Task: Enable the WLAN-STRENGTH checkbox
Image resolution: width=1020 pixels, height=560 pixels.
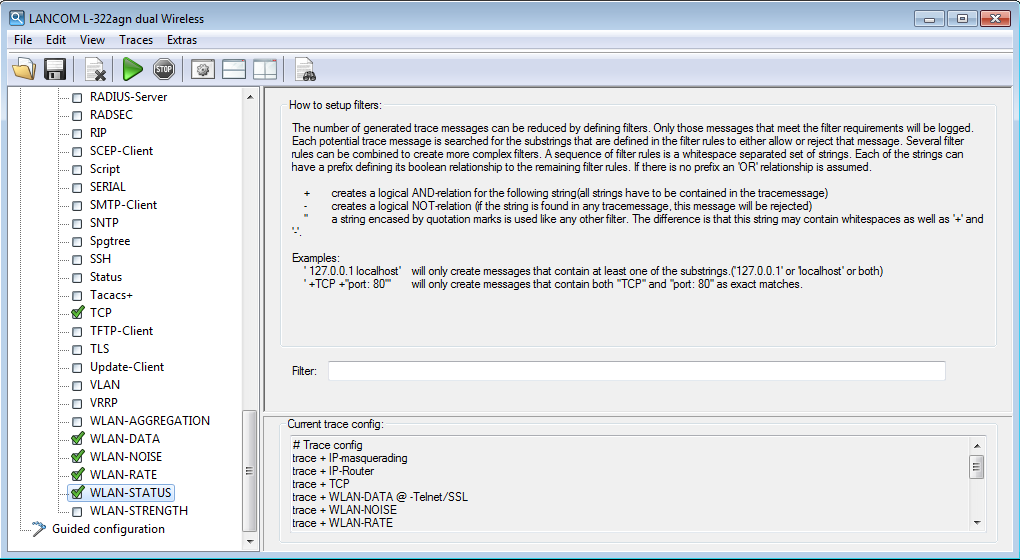Action: pyautogui.click(x=77, y=511)
